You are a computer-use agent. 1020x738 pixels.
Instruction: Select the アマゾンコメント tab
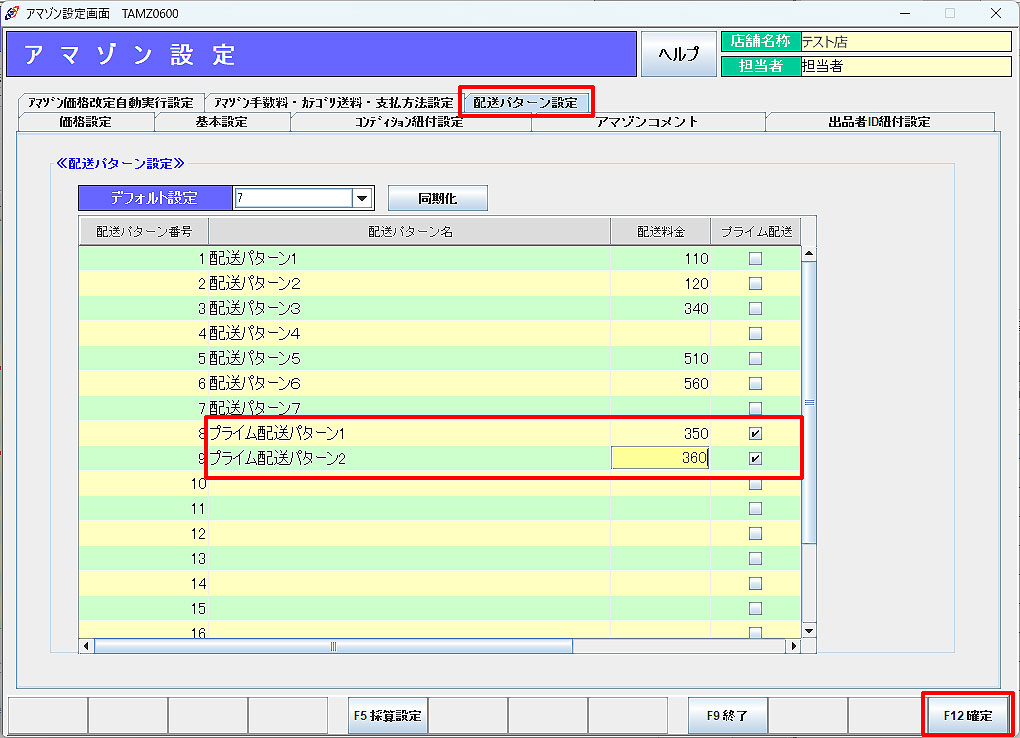click(647, 122)
